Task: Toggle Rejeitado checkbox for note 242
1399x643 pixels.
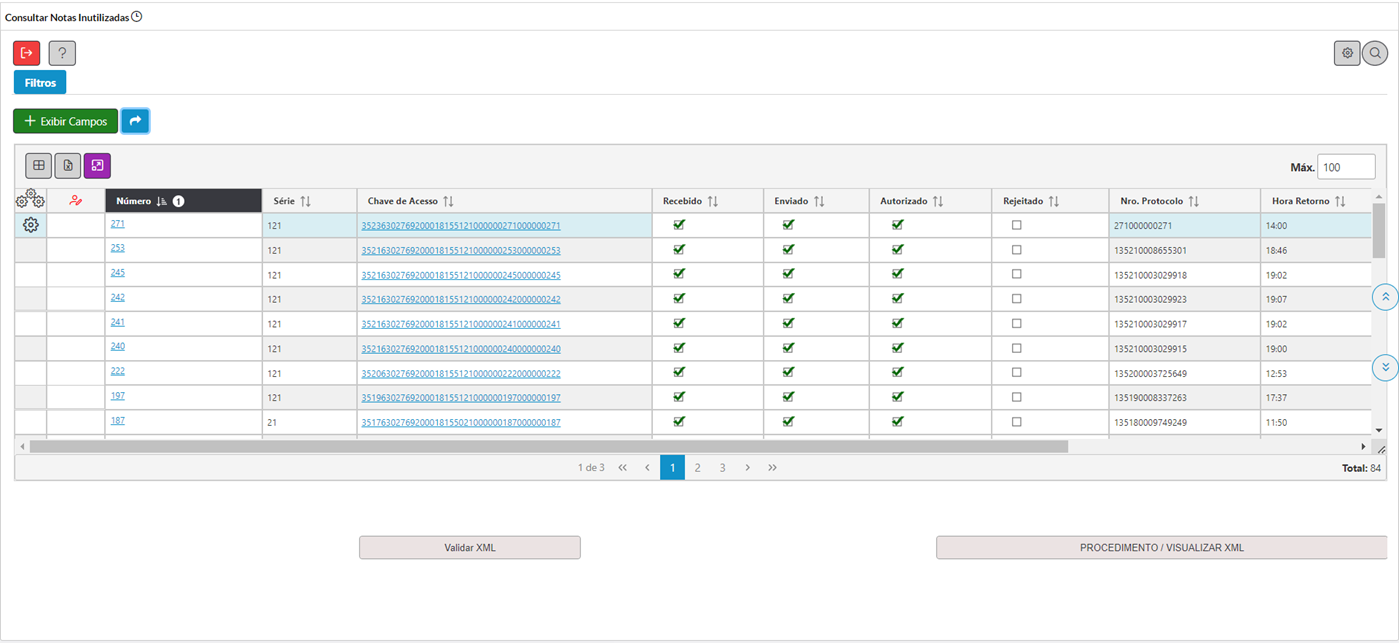Action: tap(1017, 299)
